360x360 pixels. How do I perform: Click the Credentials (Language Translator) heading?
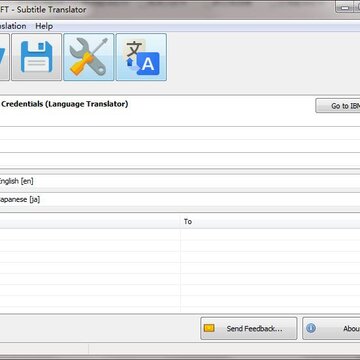(65, 104)
